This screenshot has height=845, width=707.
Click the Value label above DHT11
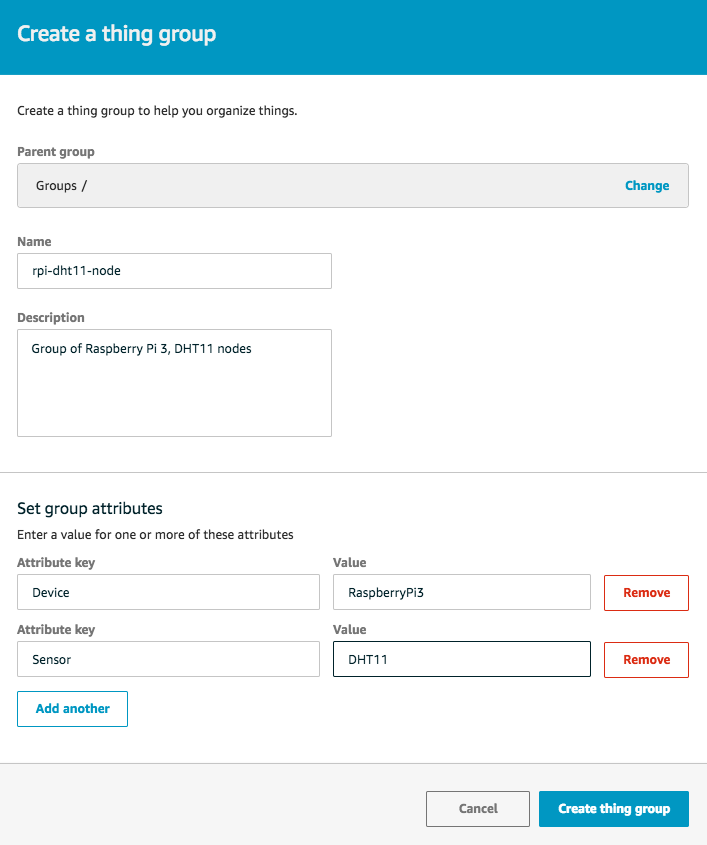(x=349, y=629)
